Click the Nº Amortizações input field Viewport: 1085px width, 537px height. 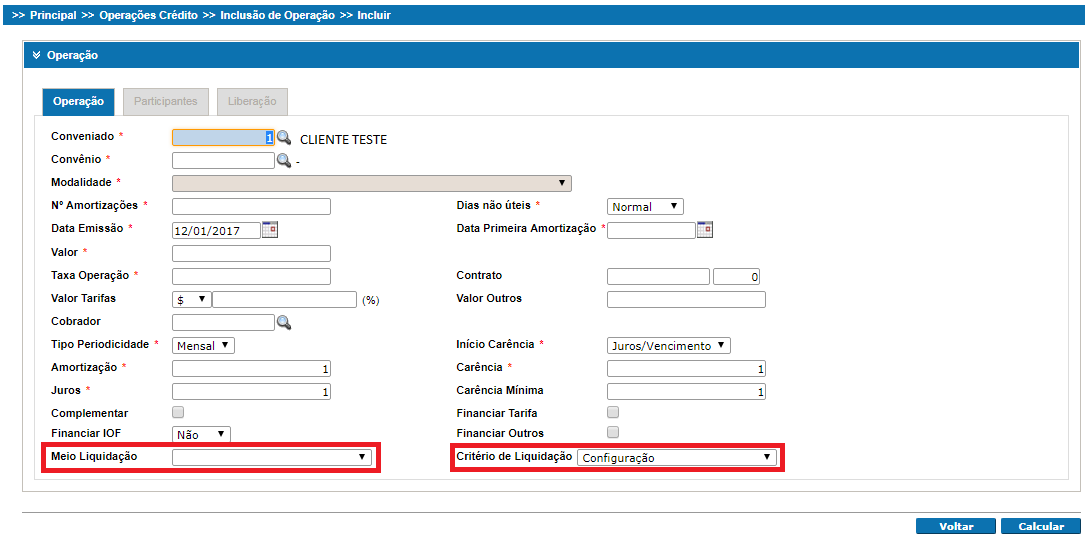pyautogui.click(x=251, y=206)
